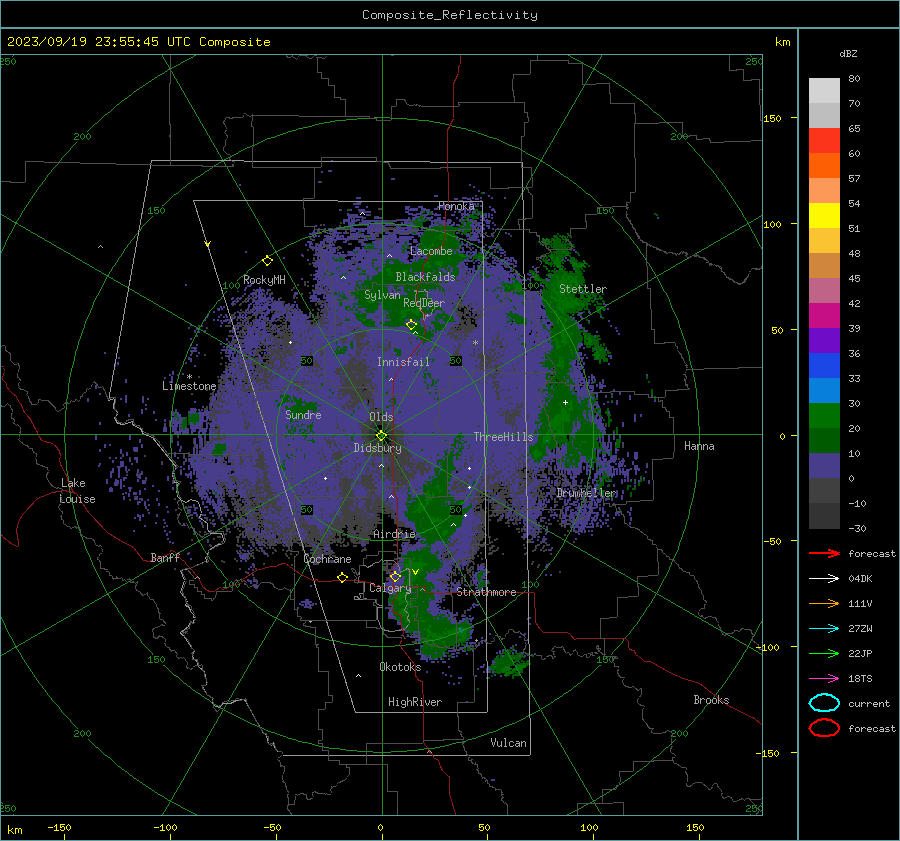Click the Hanna city label
Image resolution: width=900 pixels, height=841 pixels.
[699, 446]
